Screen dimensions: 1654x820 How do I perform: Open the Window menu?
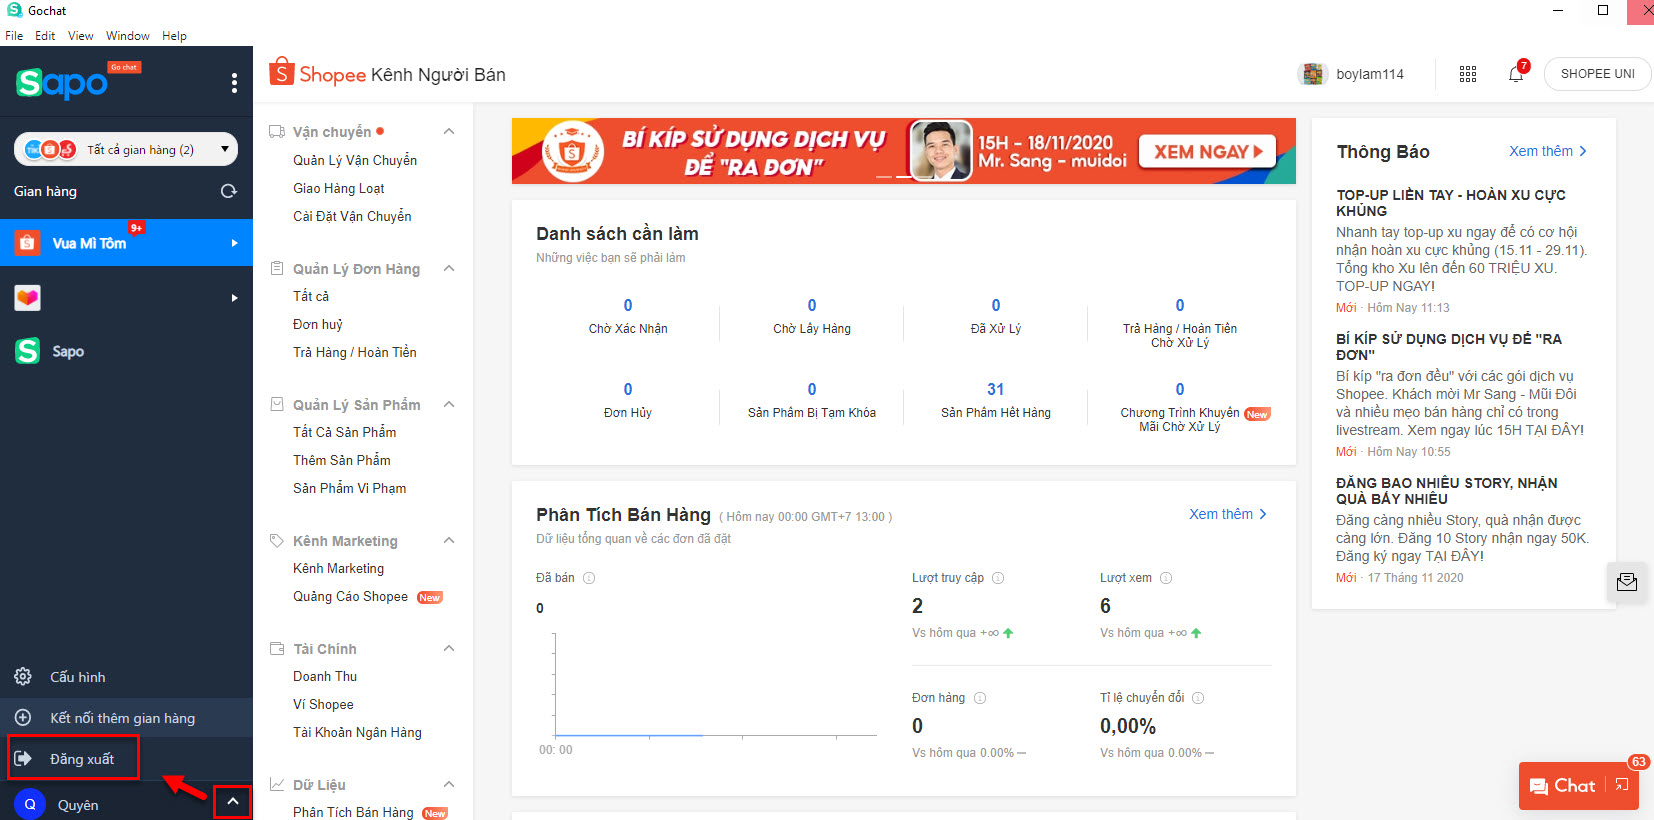click(x=128, y=36)
